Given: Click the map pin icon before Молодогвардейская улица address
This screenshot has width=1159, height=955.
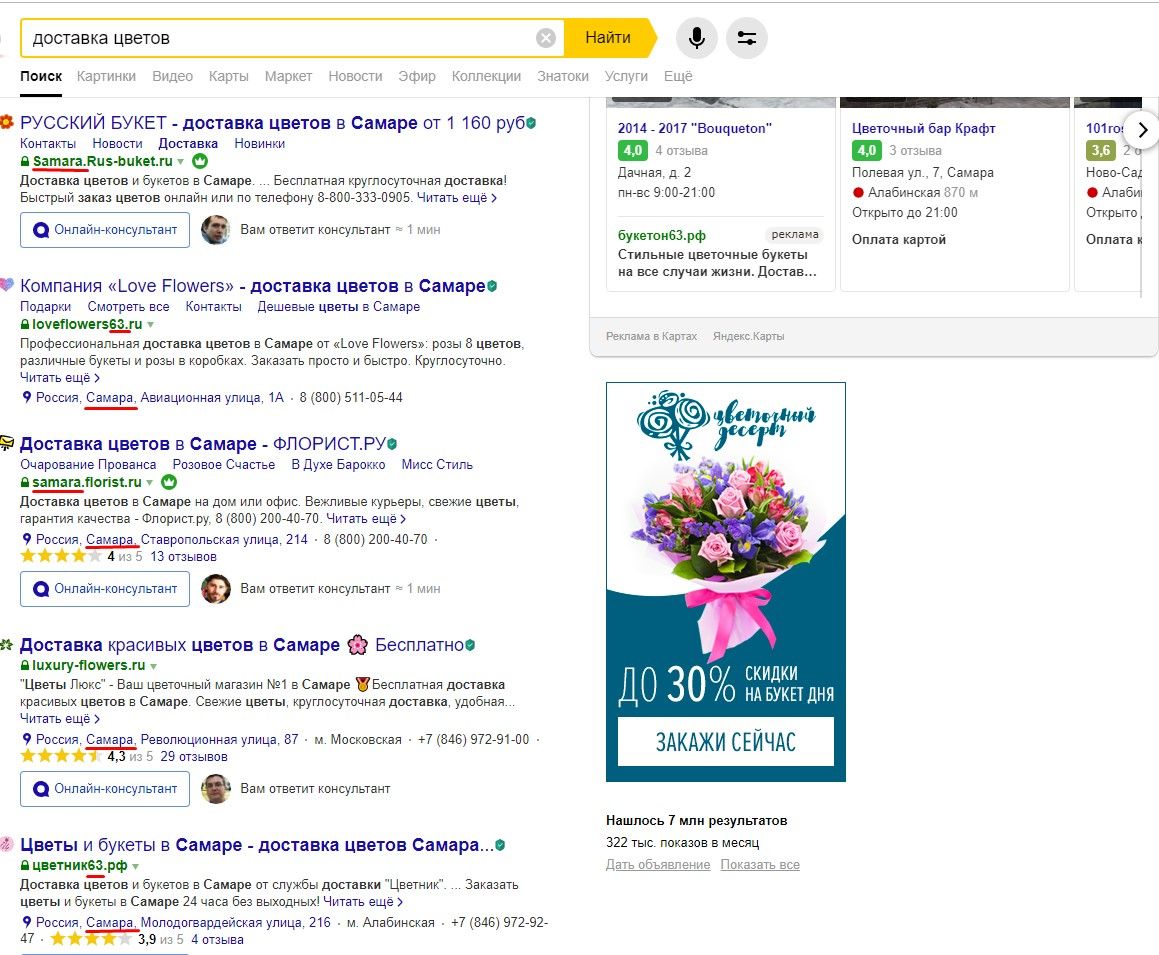Looking at the screenshot, I should tap(27, 922).
